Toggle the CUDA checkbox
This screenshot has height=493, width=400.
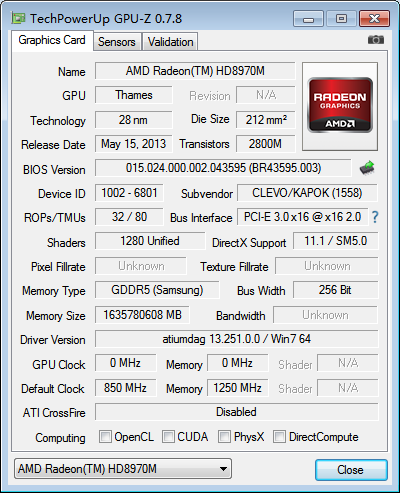click(168, 436)
